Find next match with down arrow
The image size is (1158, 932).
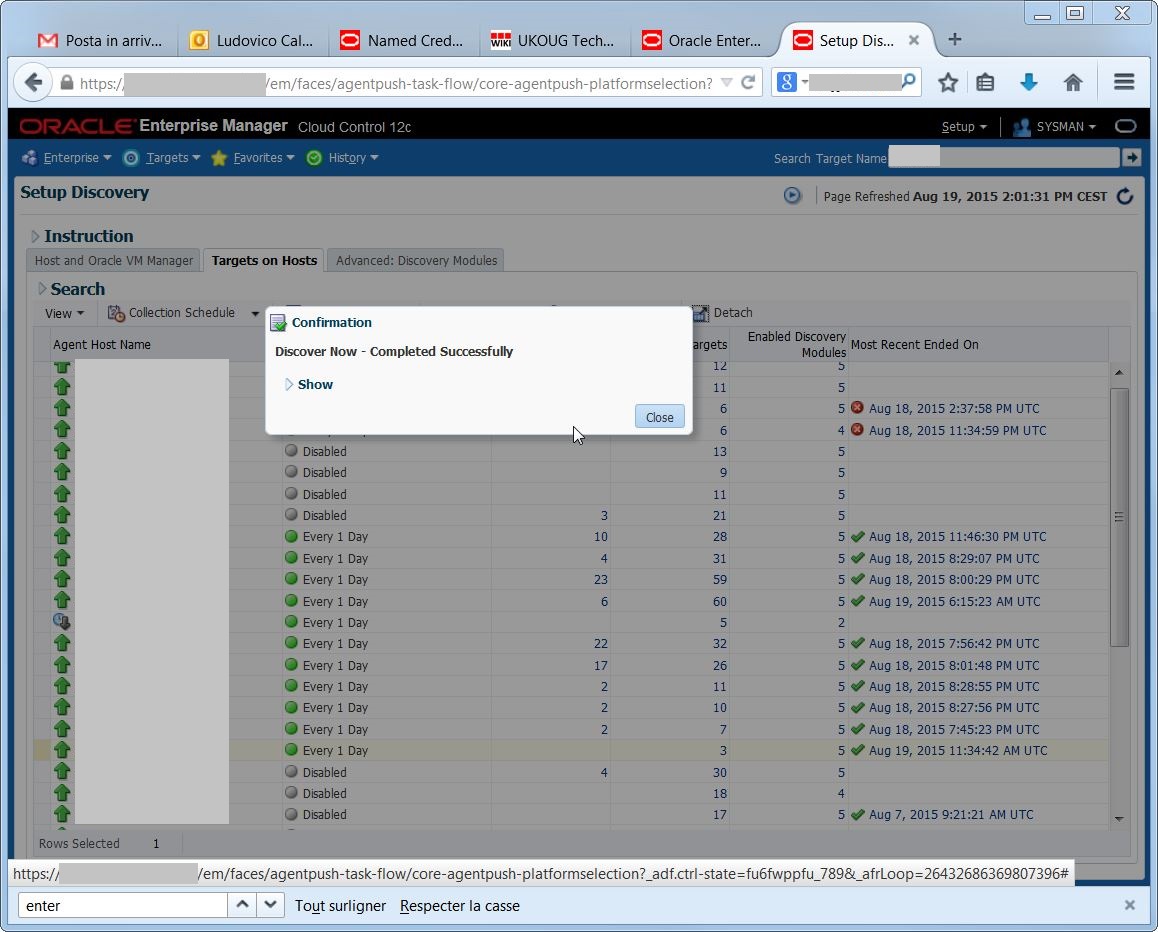click(x=270, y=905)
